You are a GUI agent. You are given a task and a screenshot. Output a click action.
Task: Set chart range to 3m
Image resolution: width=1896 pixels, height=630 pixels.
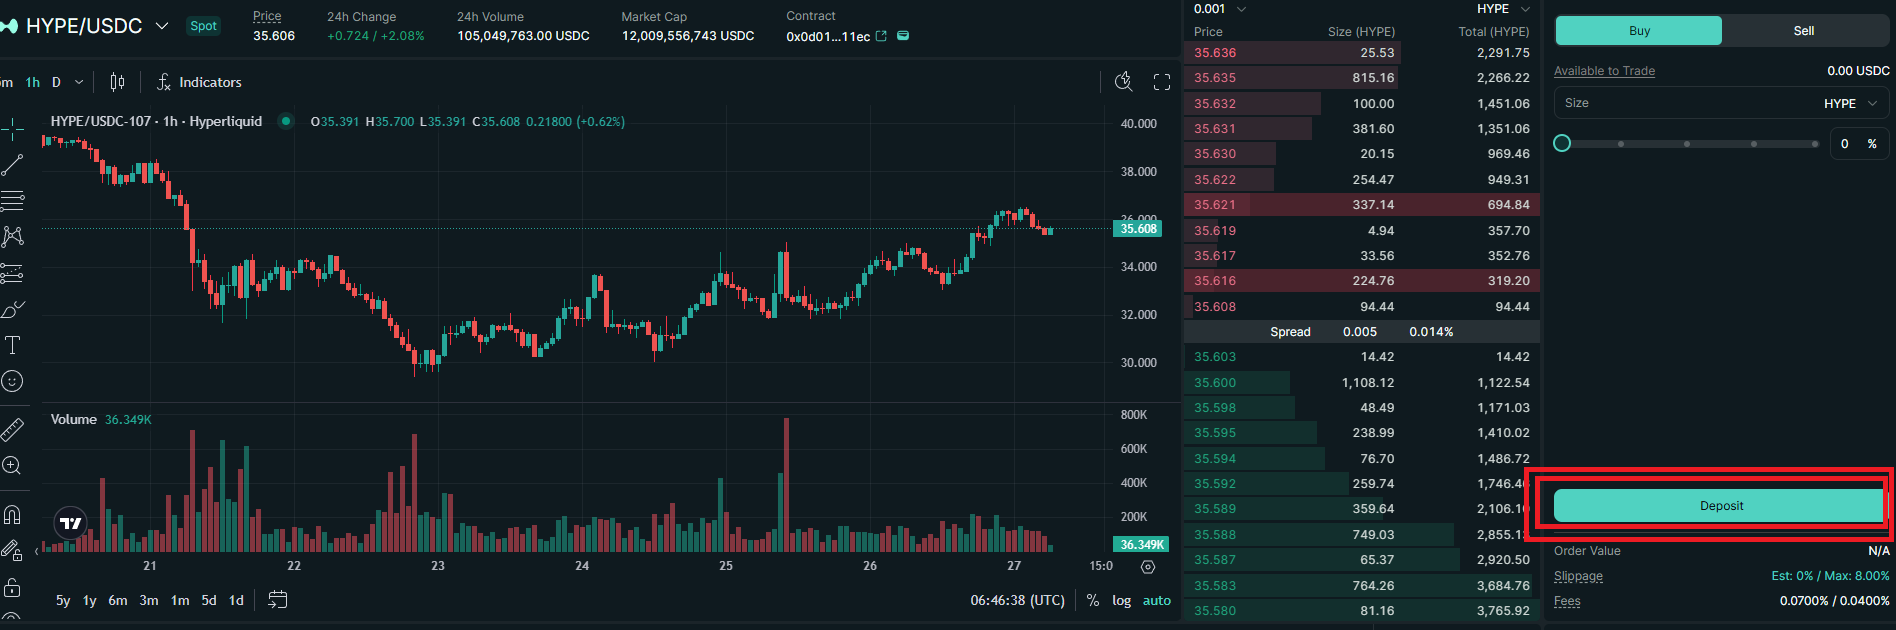tap(149, 600)
